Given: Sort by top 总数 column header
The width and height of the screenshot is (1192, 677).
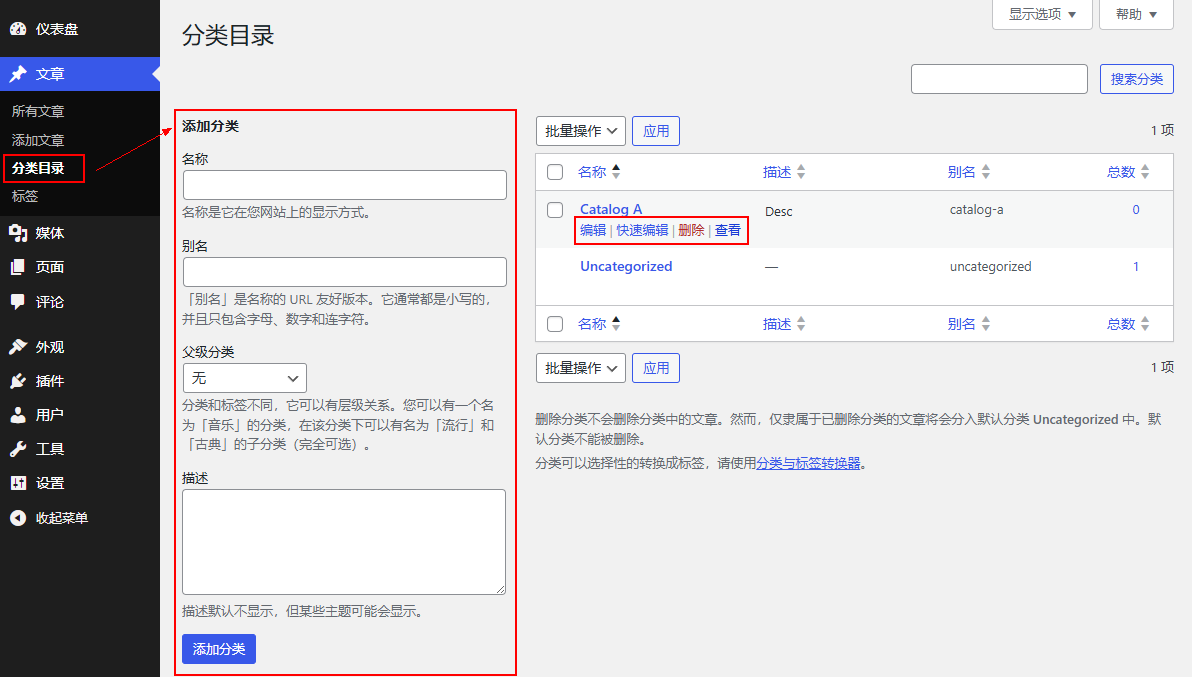Looking at the screenshot, I should click(1121, 172).
